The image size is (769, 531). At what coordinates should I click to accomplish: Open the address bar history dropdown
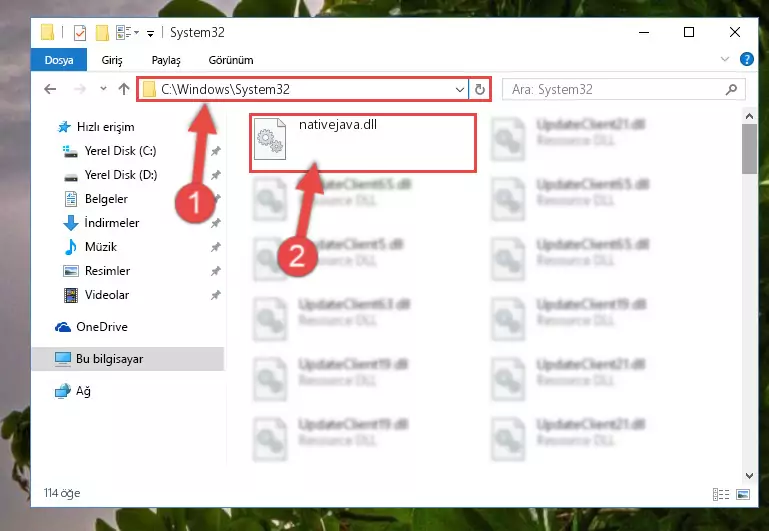(460, 89)
